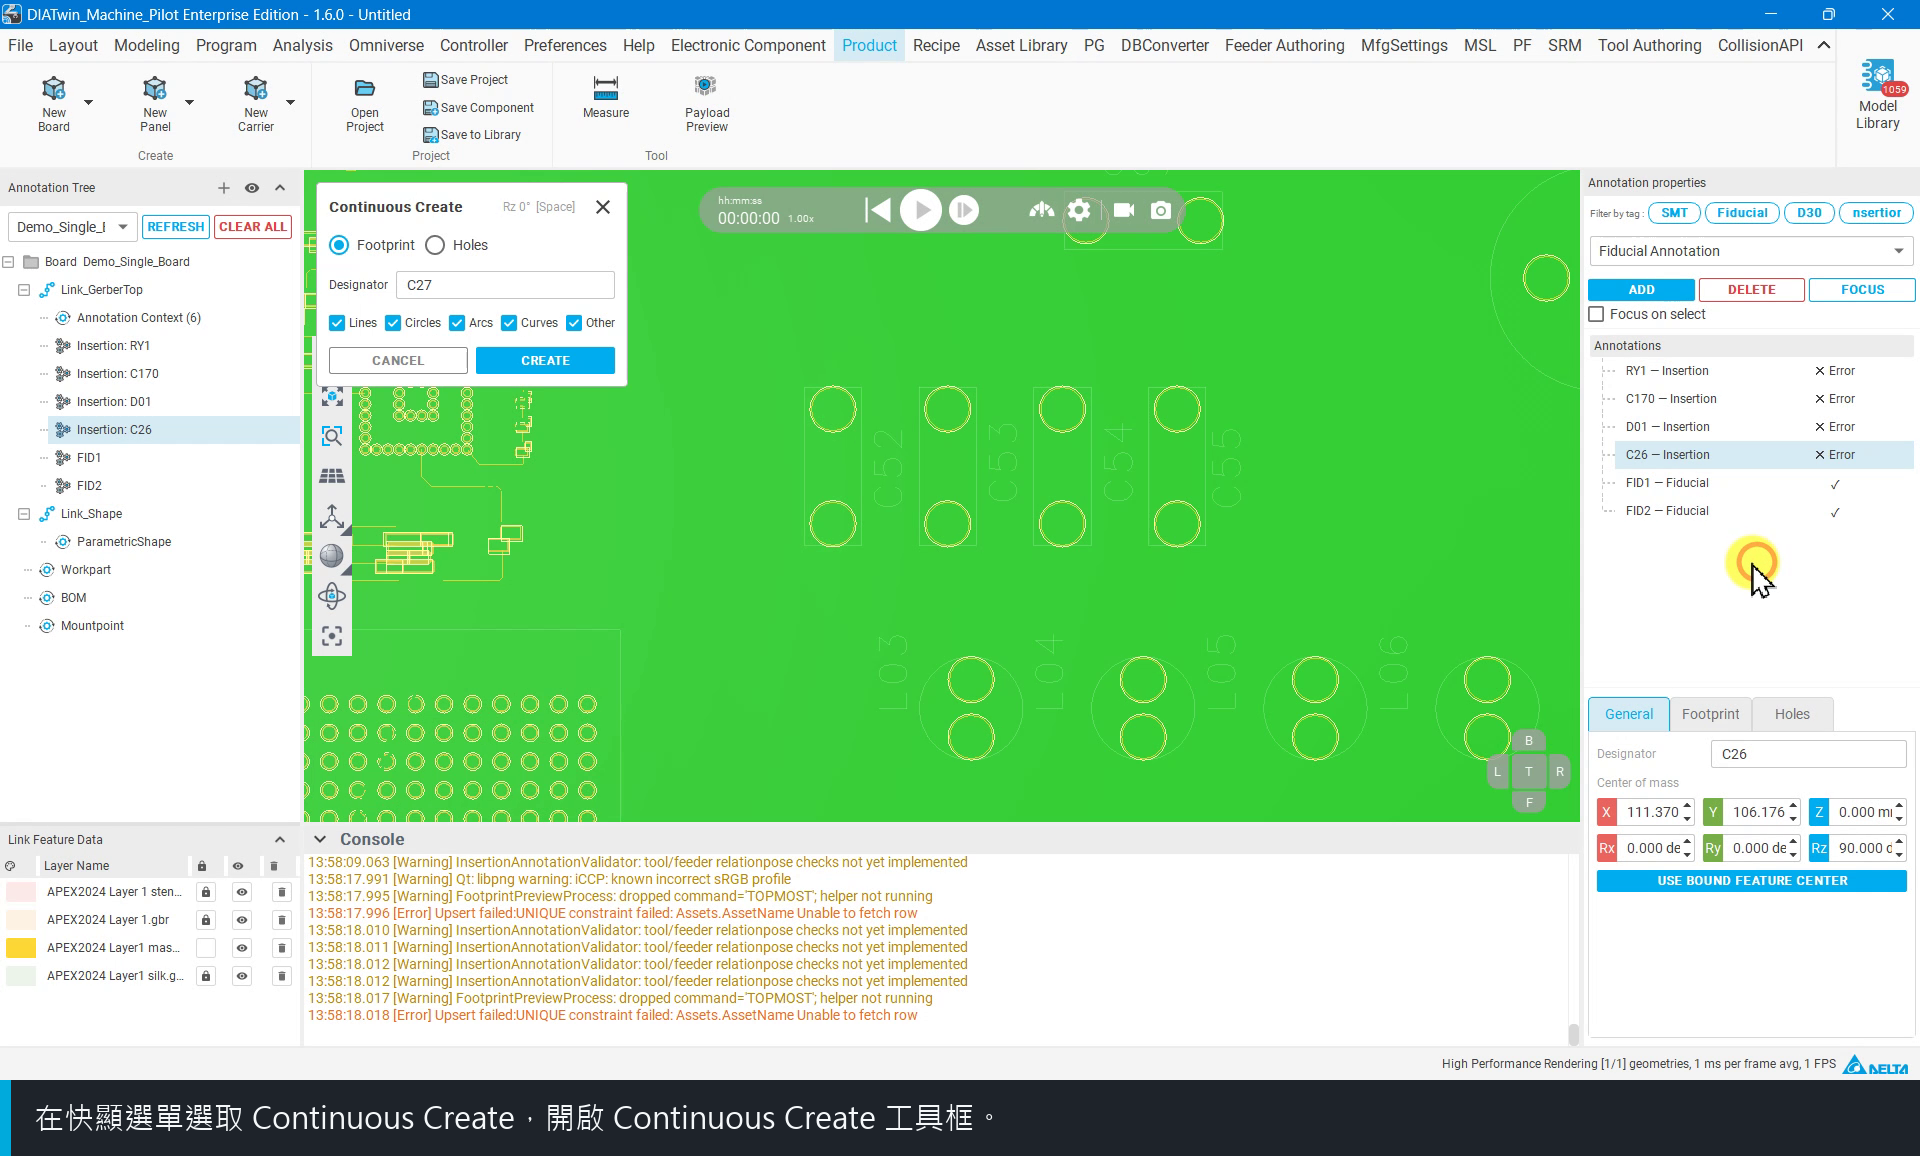The height and width of the screenshot is (1156, 1920).
Task: Switch to the Footprint properties tab
Action: (1710, 714)
